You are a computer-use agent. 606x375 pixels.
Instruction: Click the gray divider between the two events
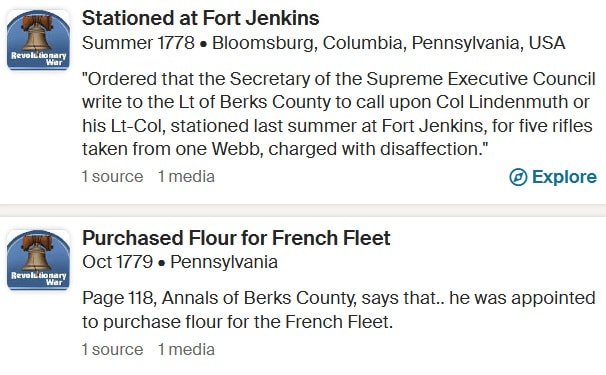click(x=303, y=211)
